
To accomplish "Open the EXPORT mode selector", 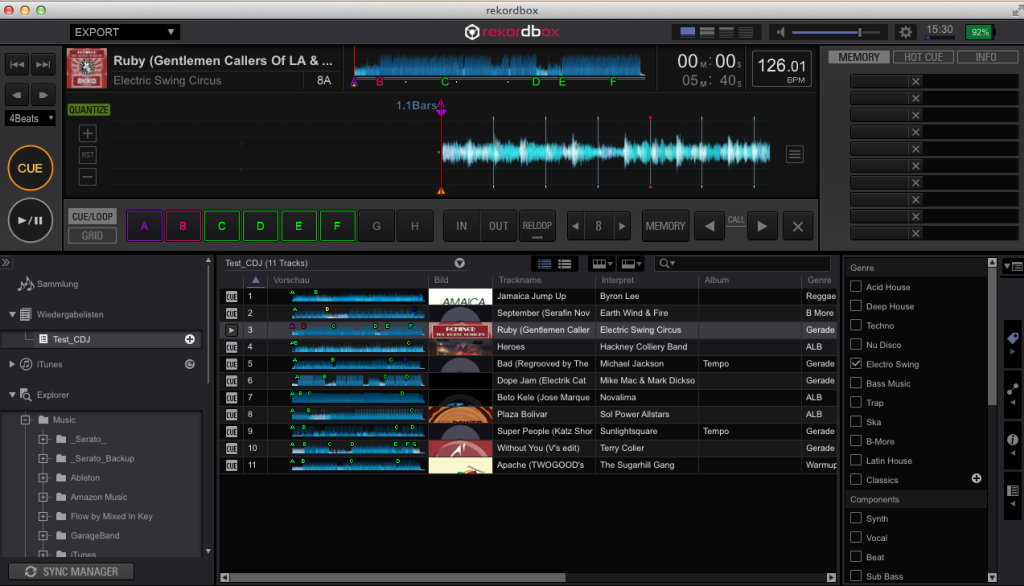I will pyautogui.click(x=123, y=31).
